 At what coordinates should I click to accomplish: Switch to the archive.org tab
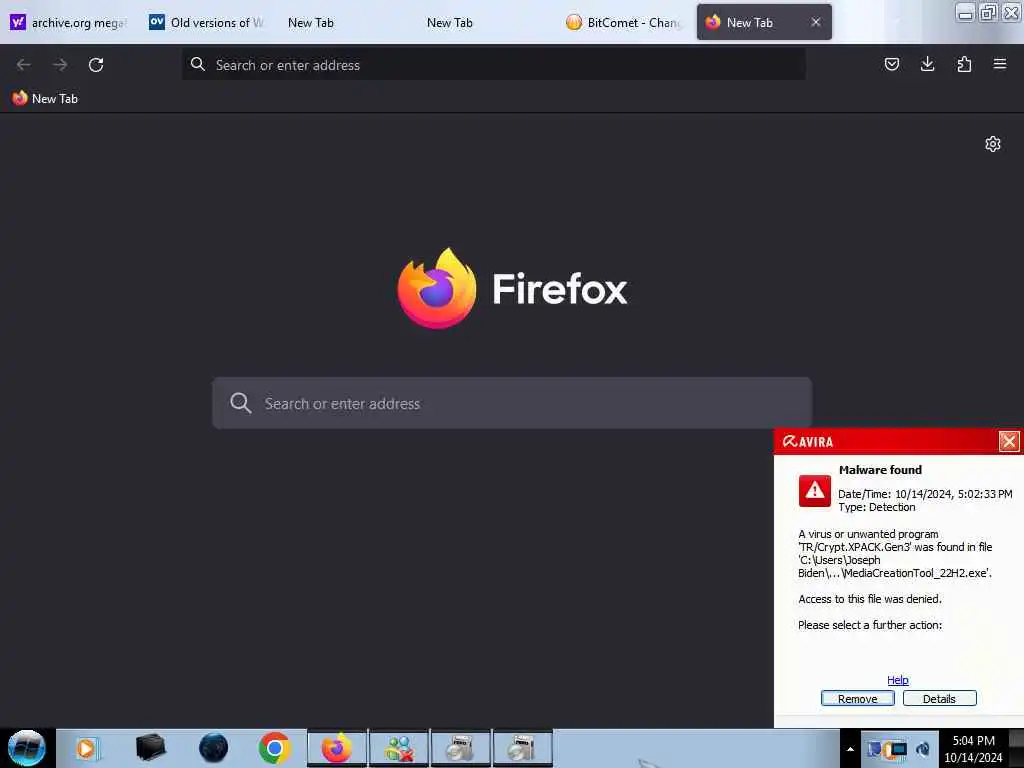[x=69, y=23]
